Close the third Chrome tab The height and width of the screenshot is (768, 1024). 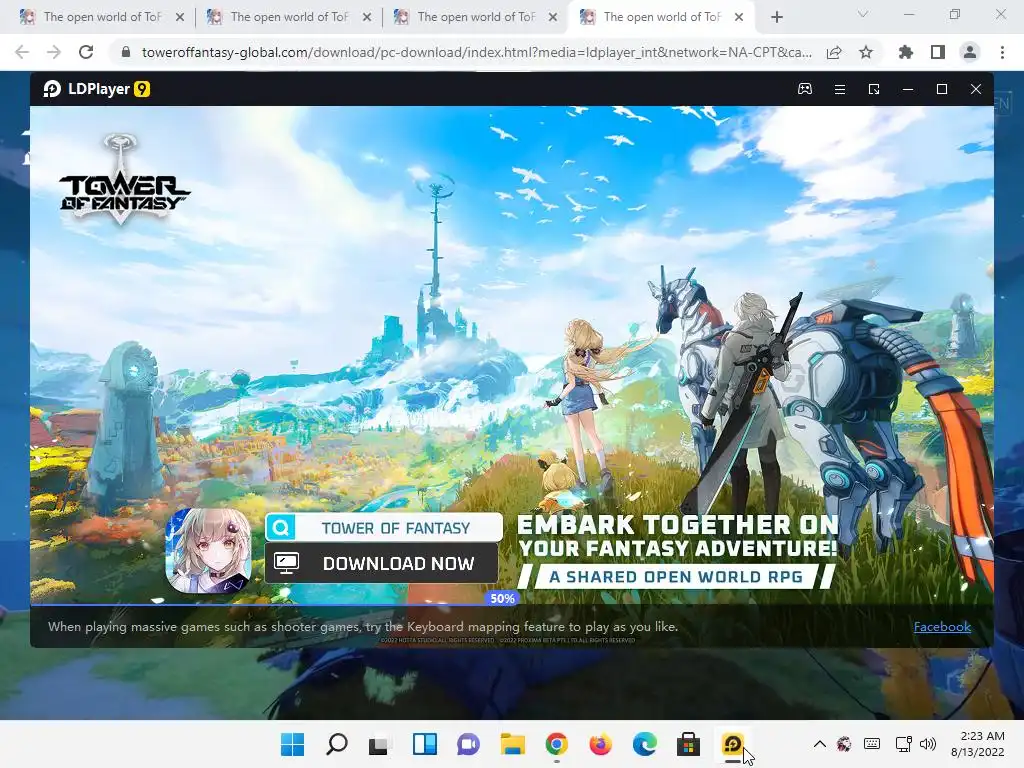pyautogui.click(x=553, y=17)
